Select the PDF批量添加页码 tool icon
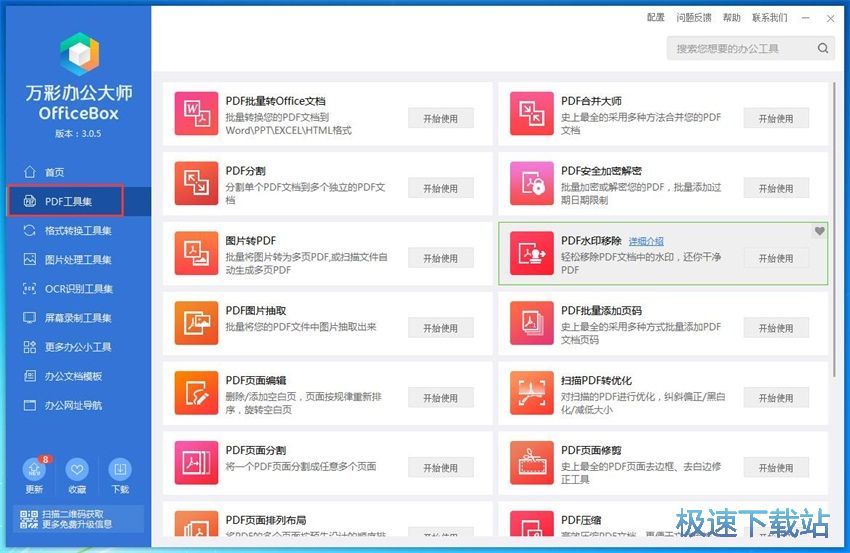850x553 pixels. (x=532, y=323)
